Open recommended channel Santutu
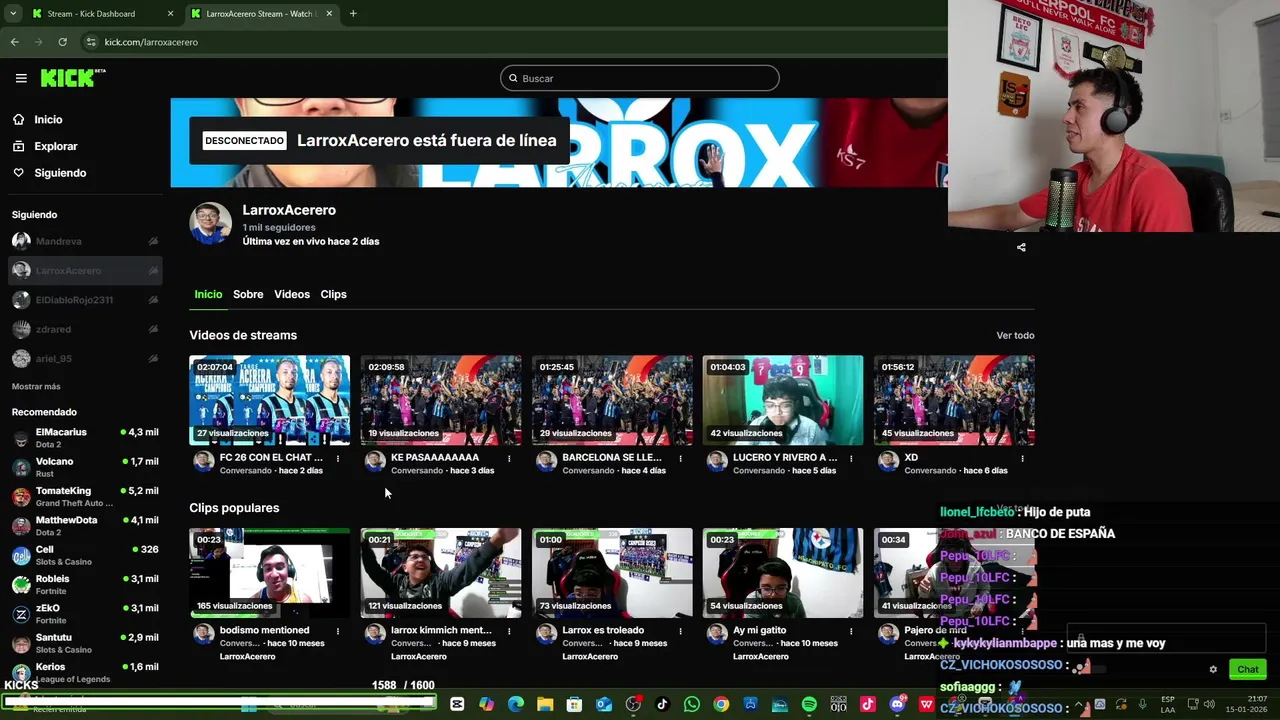 point(85,643)
